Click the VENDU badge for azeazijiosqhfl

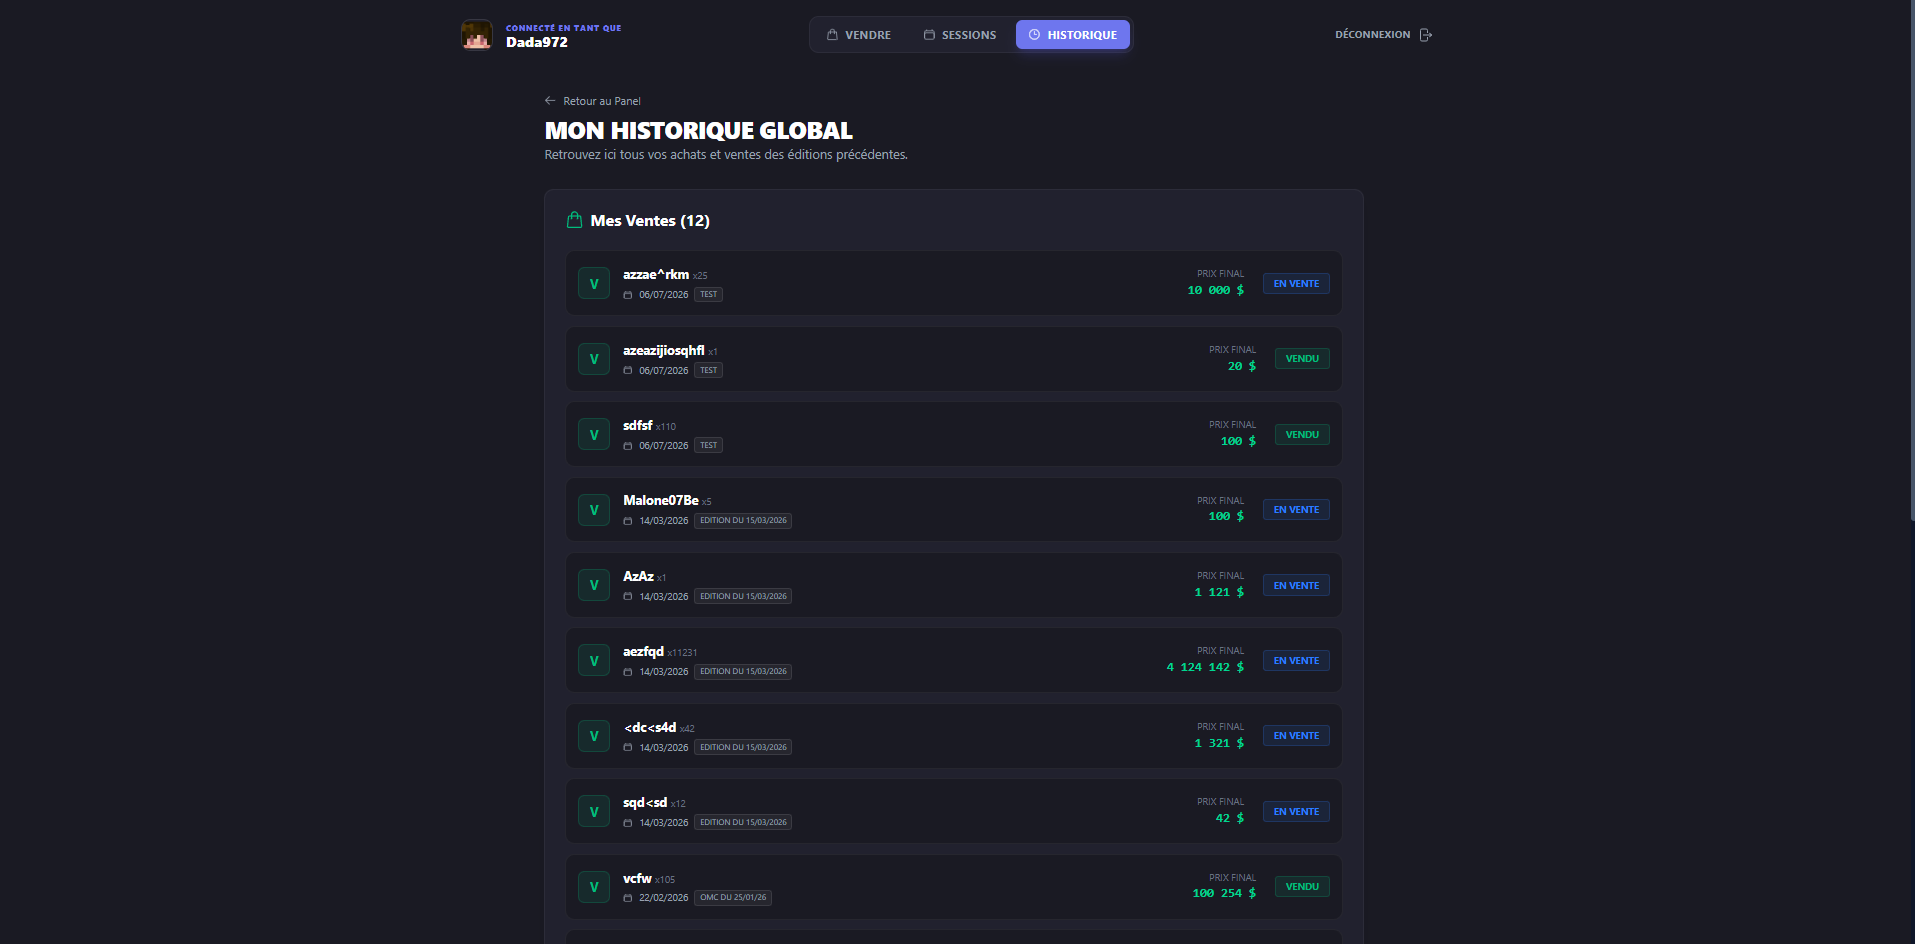(1302, 359)
